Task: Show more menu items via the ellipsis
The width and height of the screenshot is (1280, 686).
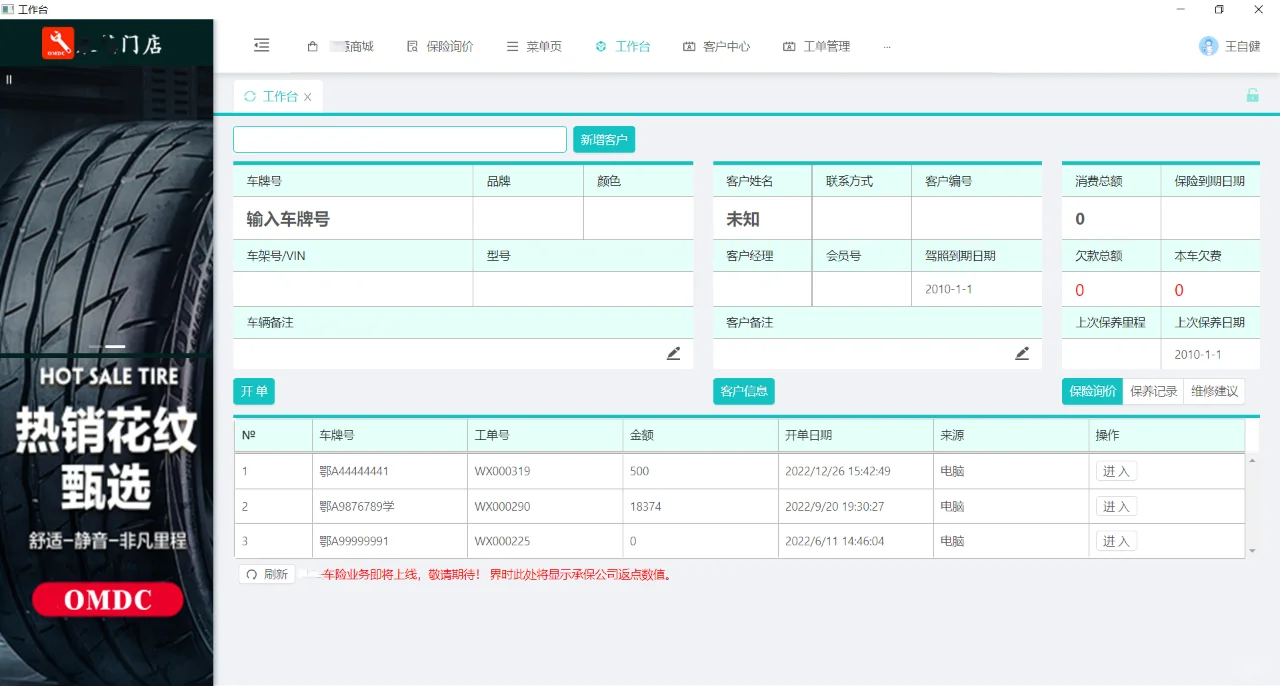Action: (887, 47)
